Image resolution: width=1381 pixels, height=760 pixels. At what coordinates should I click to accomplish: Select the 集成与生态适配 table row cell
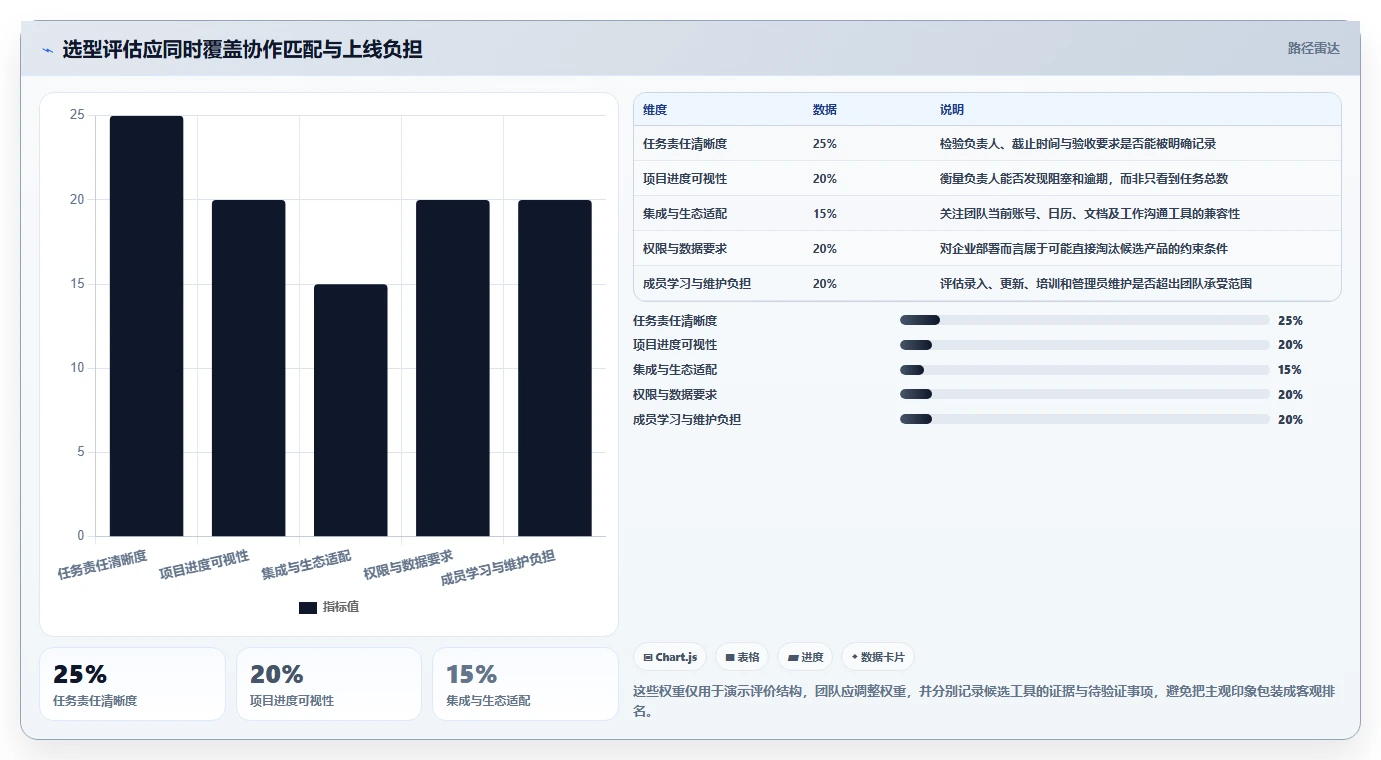tap(685, 214)
